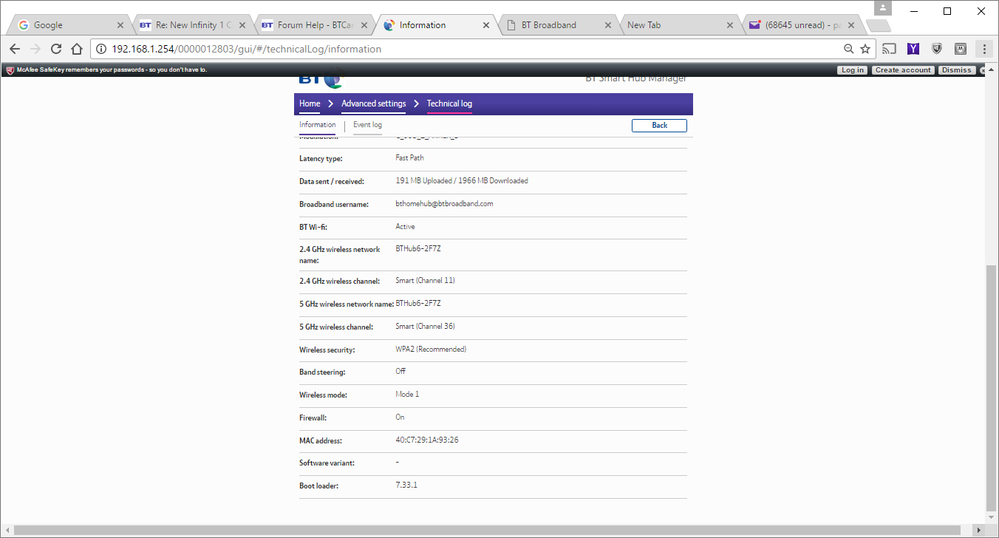This screenshot has width=999, height=538.
Task: Click the Home breadcrumb link
Action: pyautogui.click(x=310, y=103)
